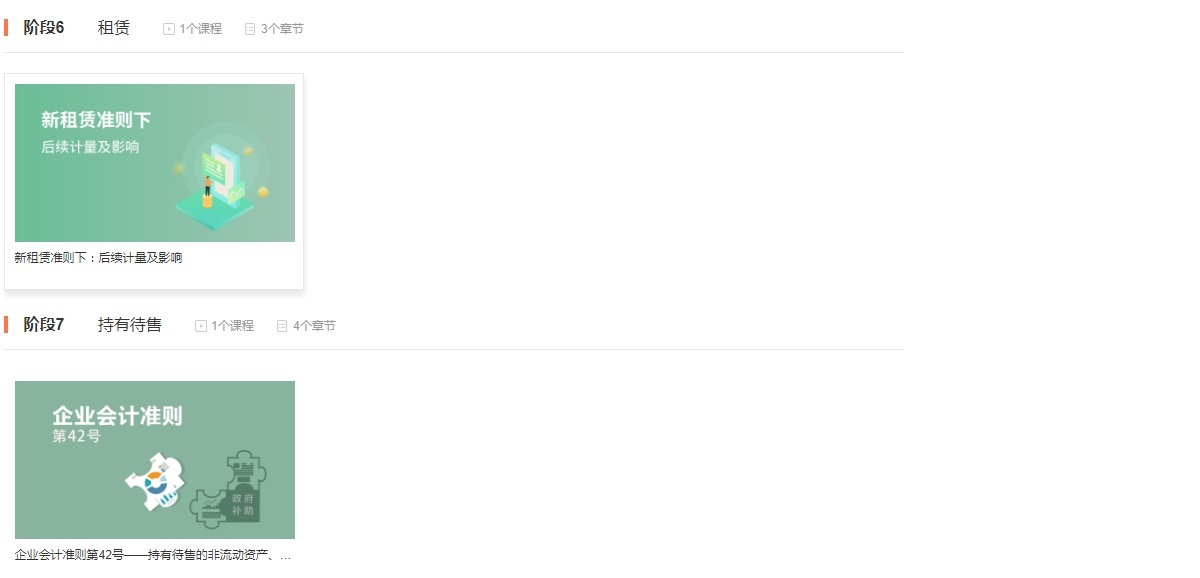
Task: Open the link 新租赁准则下：后续计量及影响
Action: (99, 258)
